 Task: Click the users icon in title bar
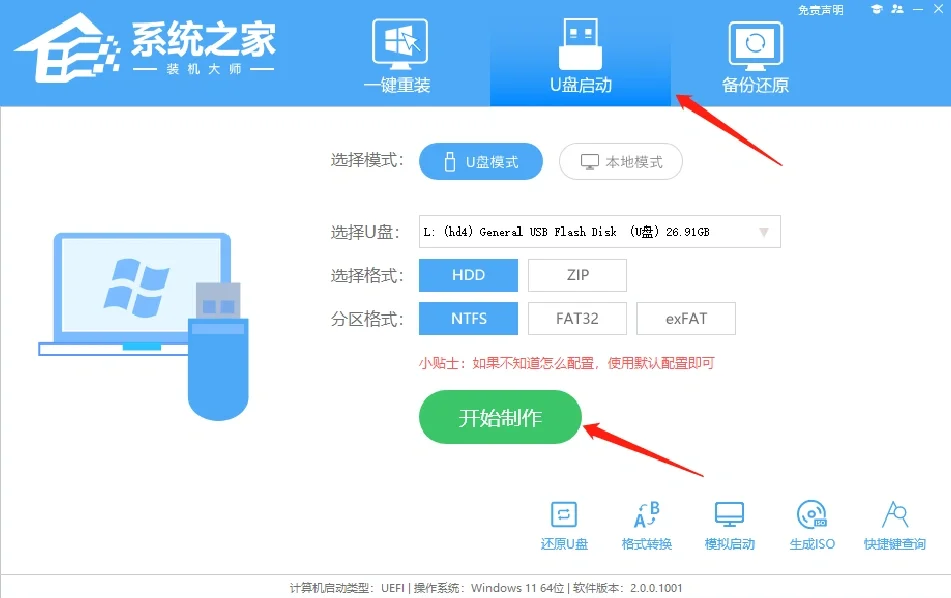897,9
